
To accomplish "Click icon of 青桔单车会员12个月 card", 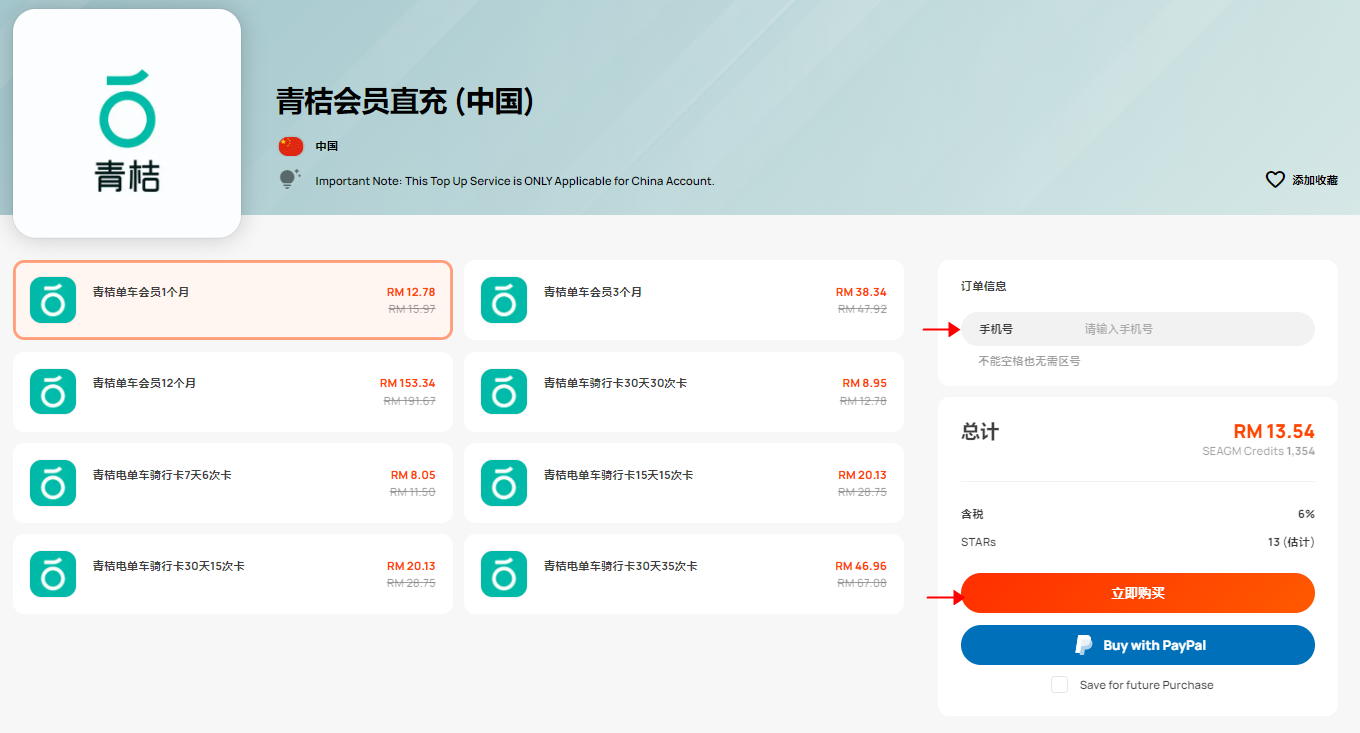I will [53, 391].
